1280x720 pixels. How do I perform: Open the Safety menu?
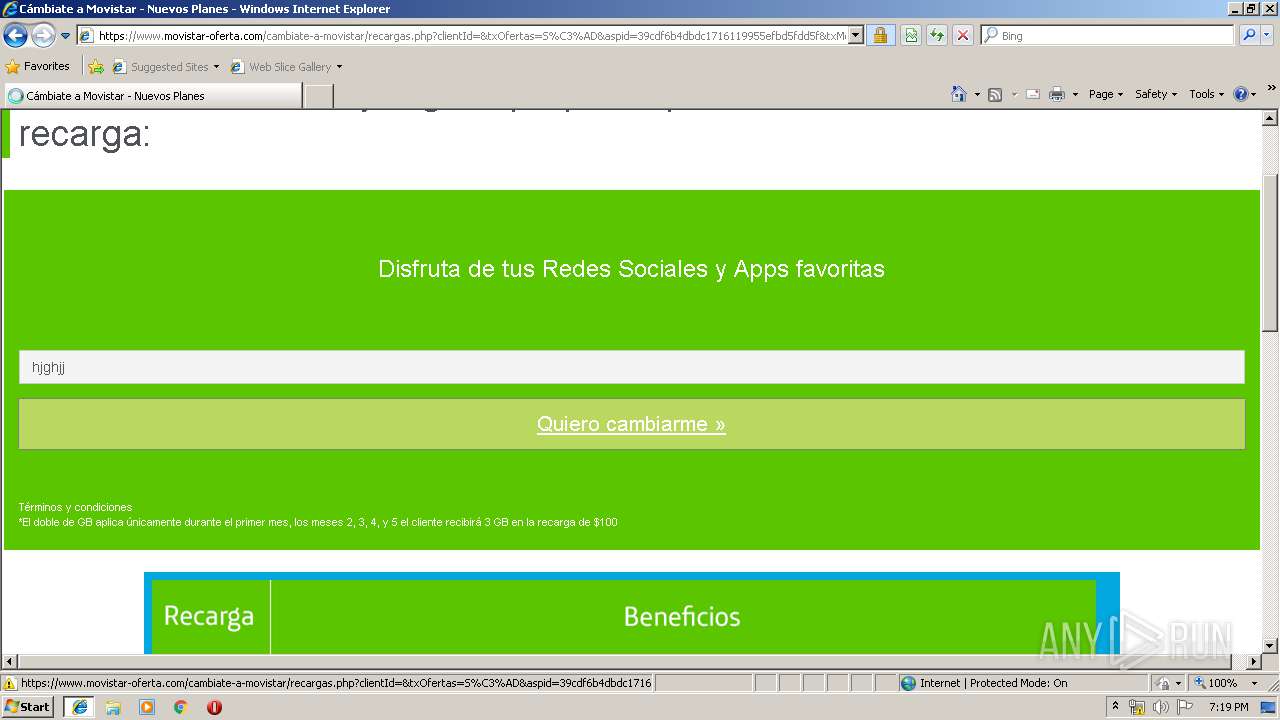[x=1156, y=94]
